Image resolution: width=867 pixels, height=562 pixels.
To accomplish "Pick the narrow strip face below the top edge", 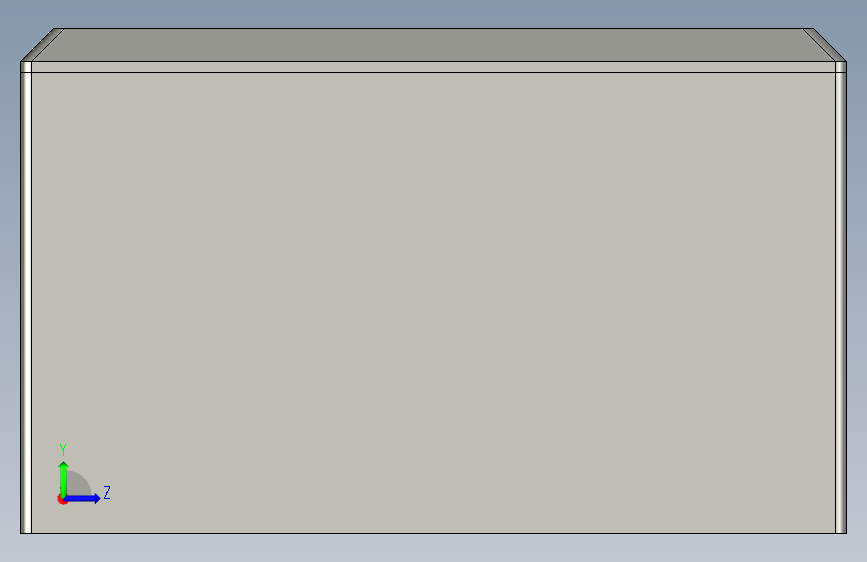I will (433, 67).
